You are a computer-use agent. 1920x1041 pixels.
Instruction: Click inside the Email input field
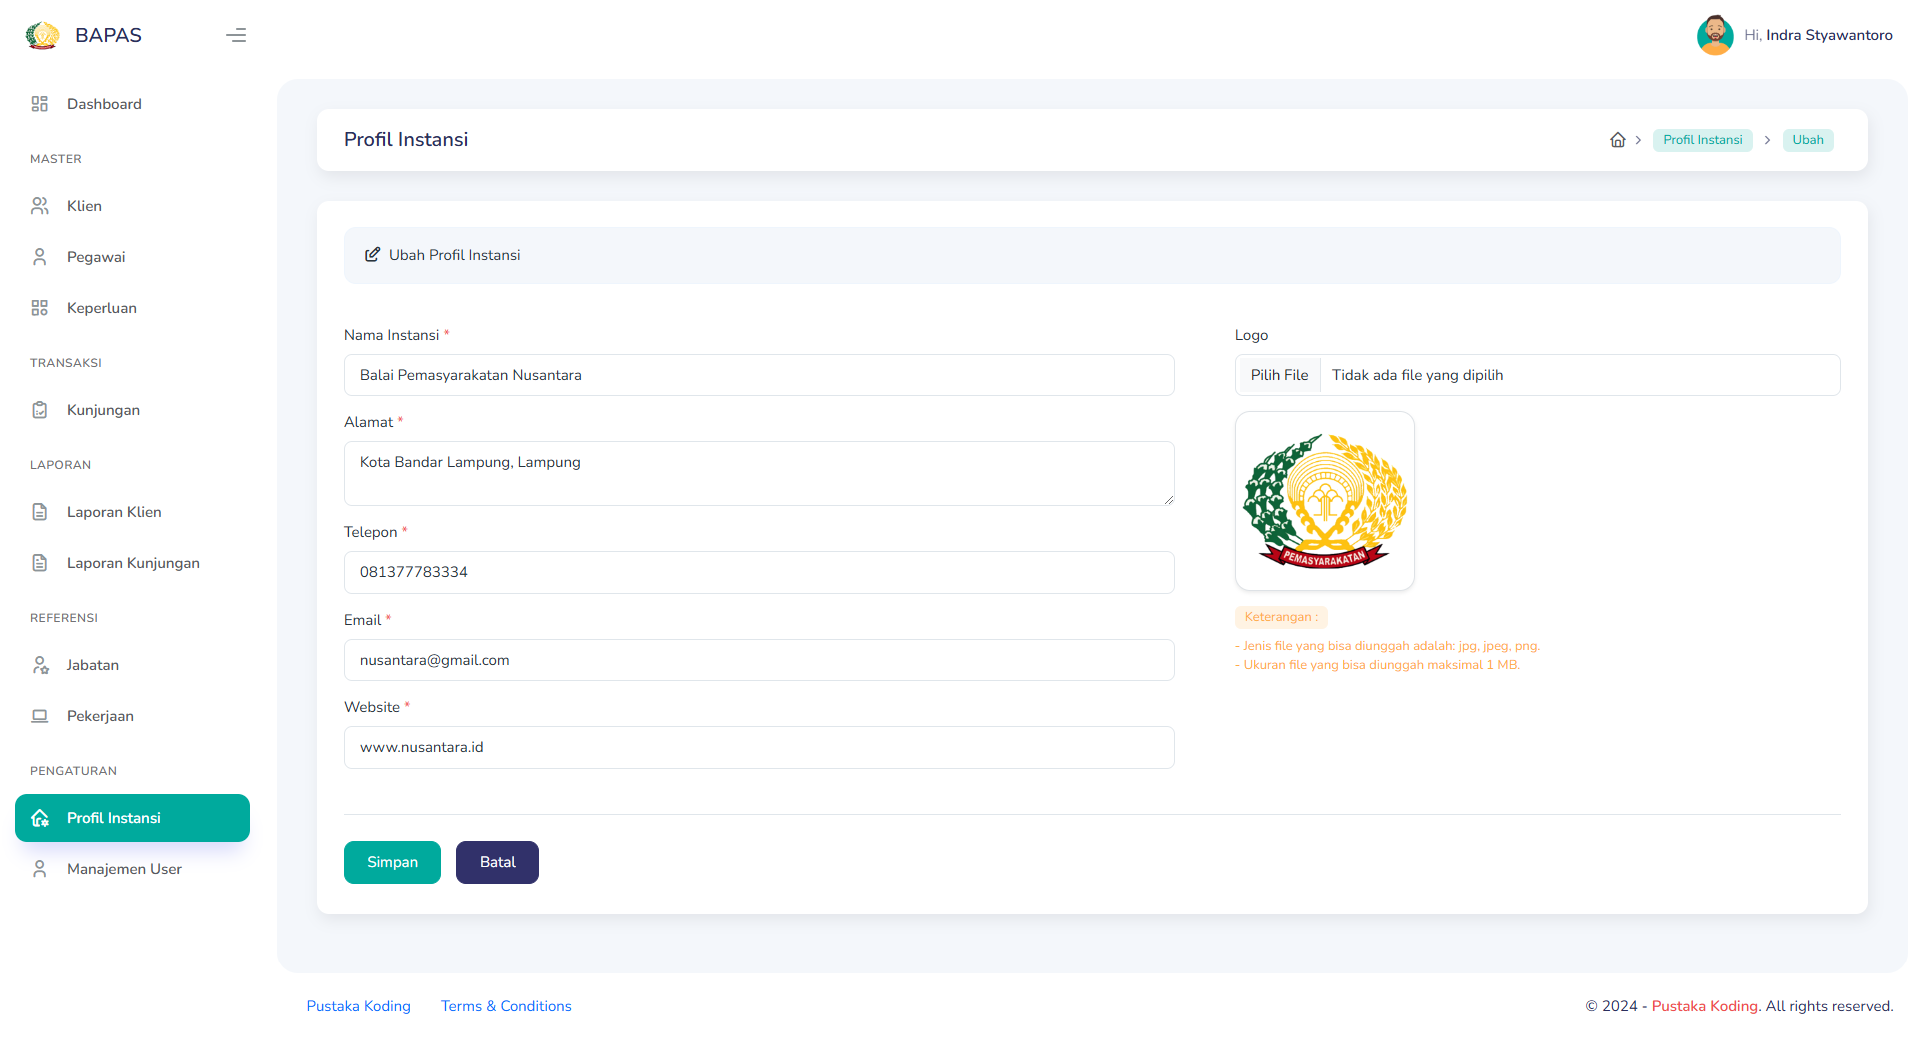click(758, 660)
